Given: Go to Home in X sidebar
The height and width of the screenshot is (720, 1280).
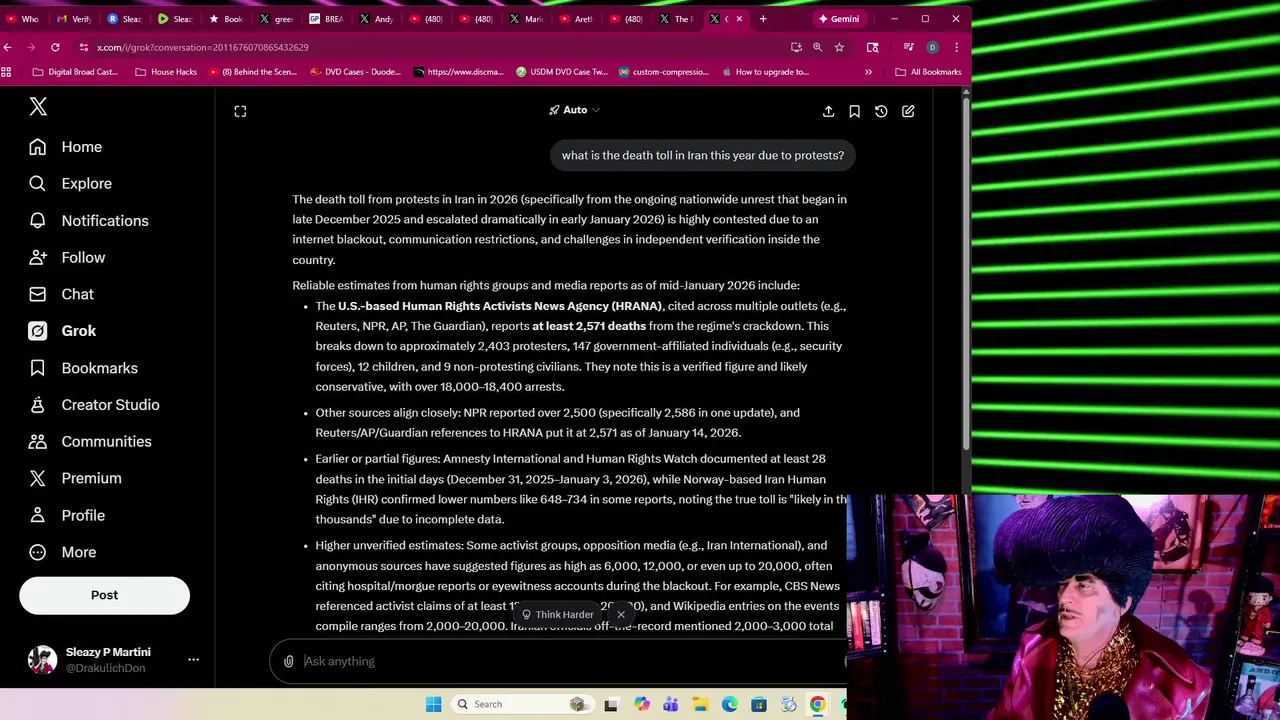Looking at the screenshot, I should 65,147.
